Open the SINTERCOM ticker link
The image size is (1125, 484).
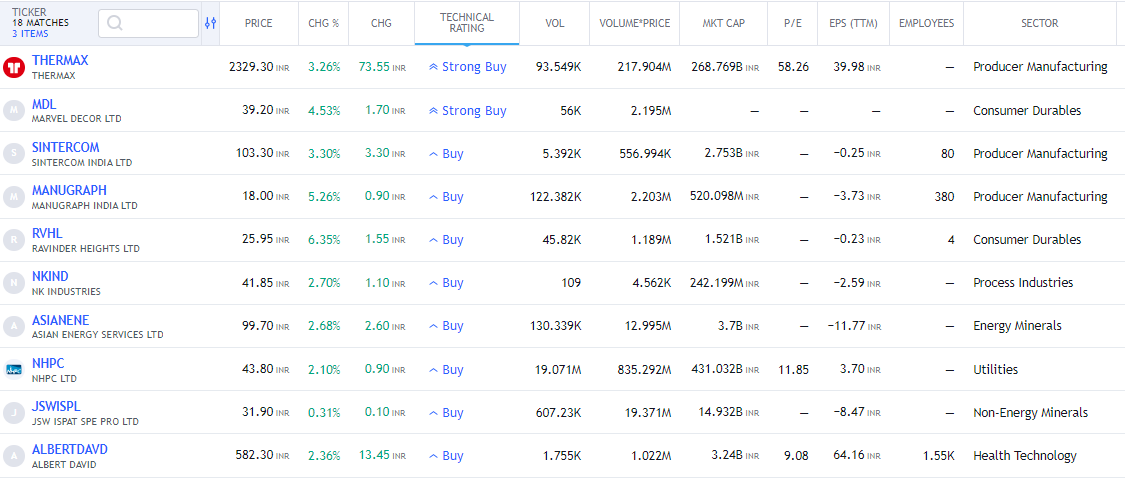coord(65,147)
